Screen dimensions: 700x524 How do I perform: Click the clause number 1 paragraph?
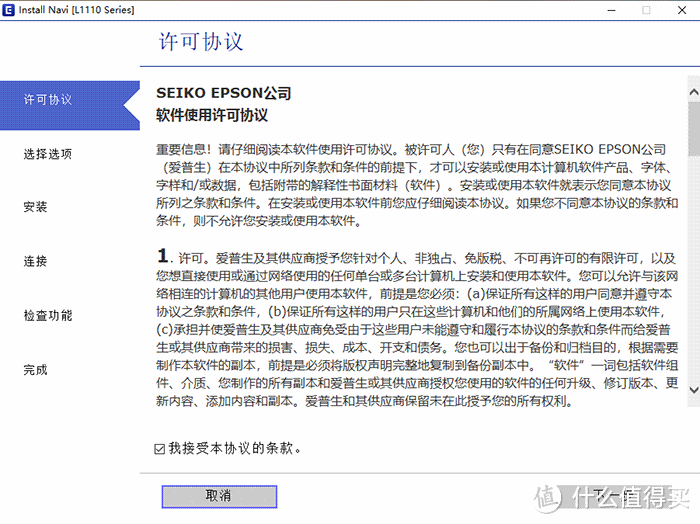[417, 328]
